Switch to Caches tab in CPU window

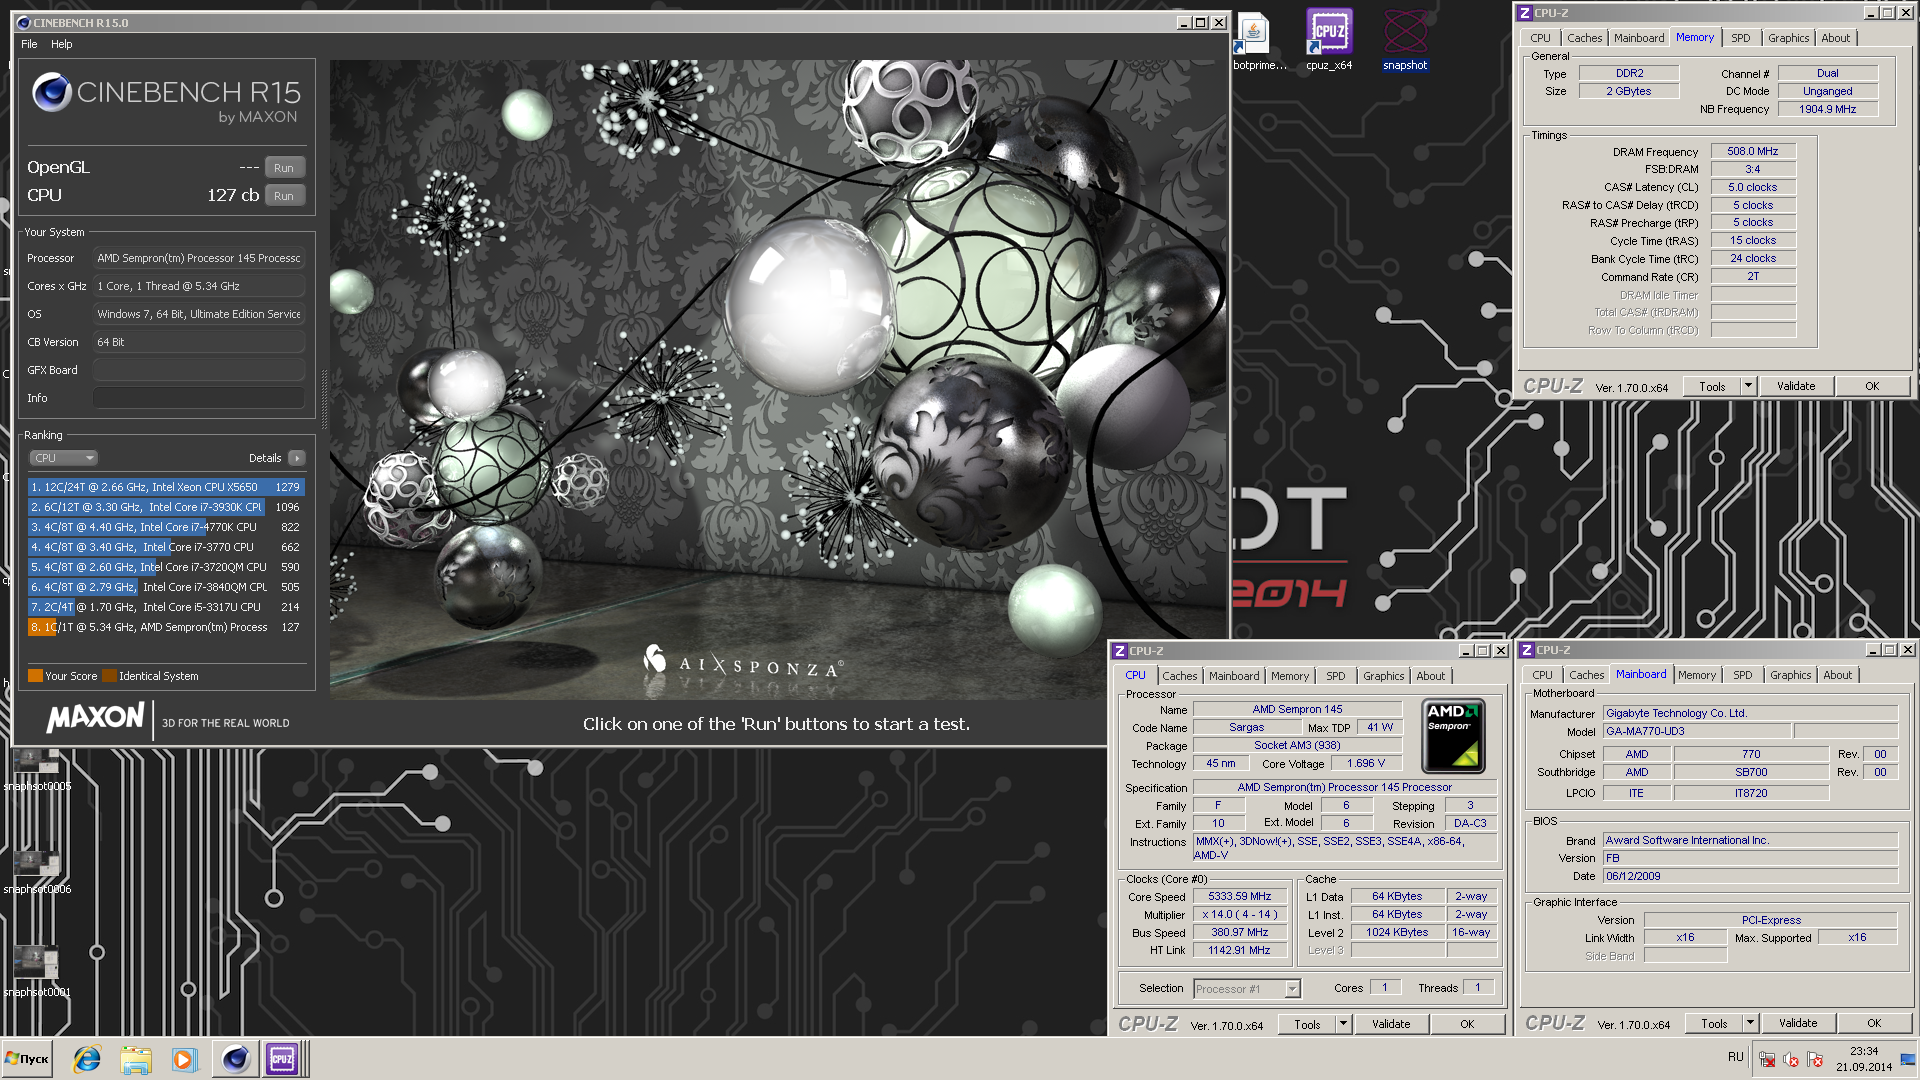[x=1180, y=676]
